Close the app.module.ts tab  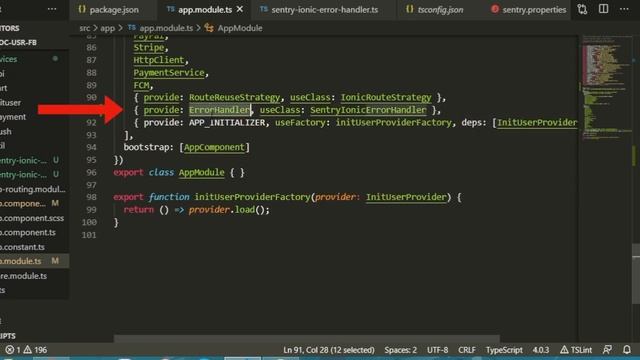pos(240,9)
